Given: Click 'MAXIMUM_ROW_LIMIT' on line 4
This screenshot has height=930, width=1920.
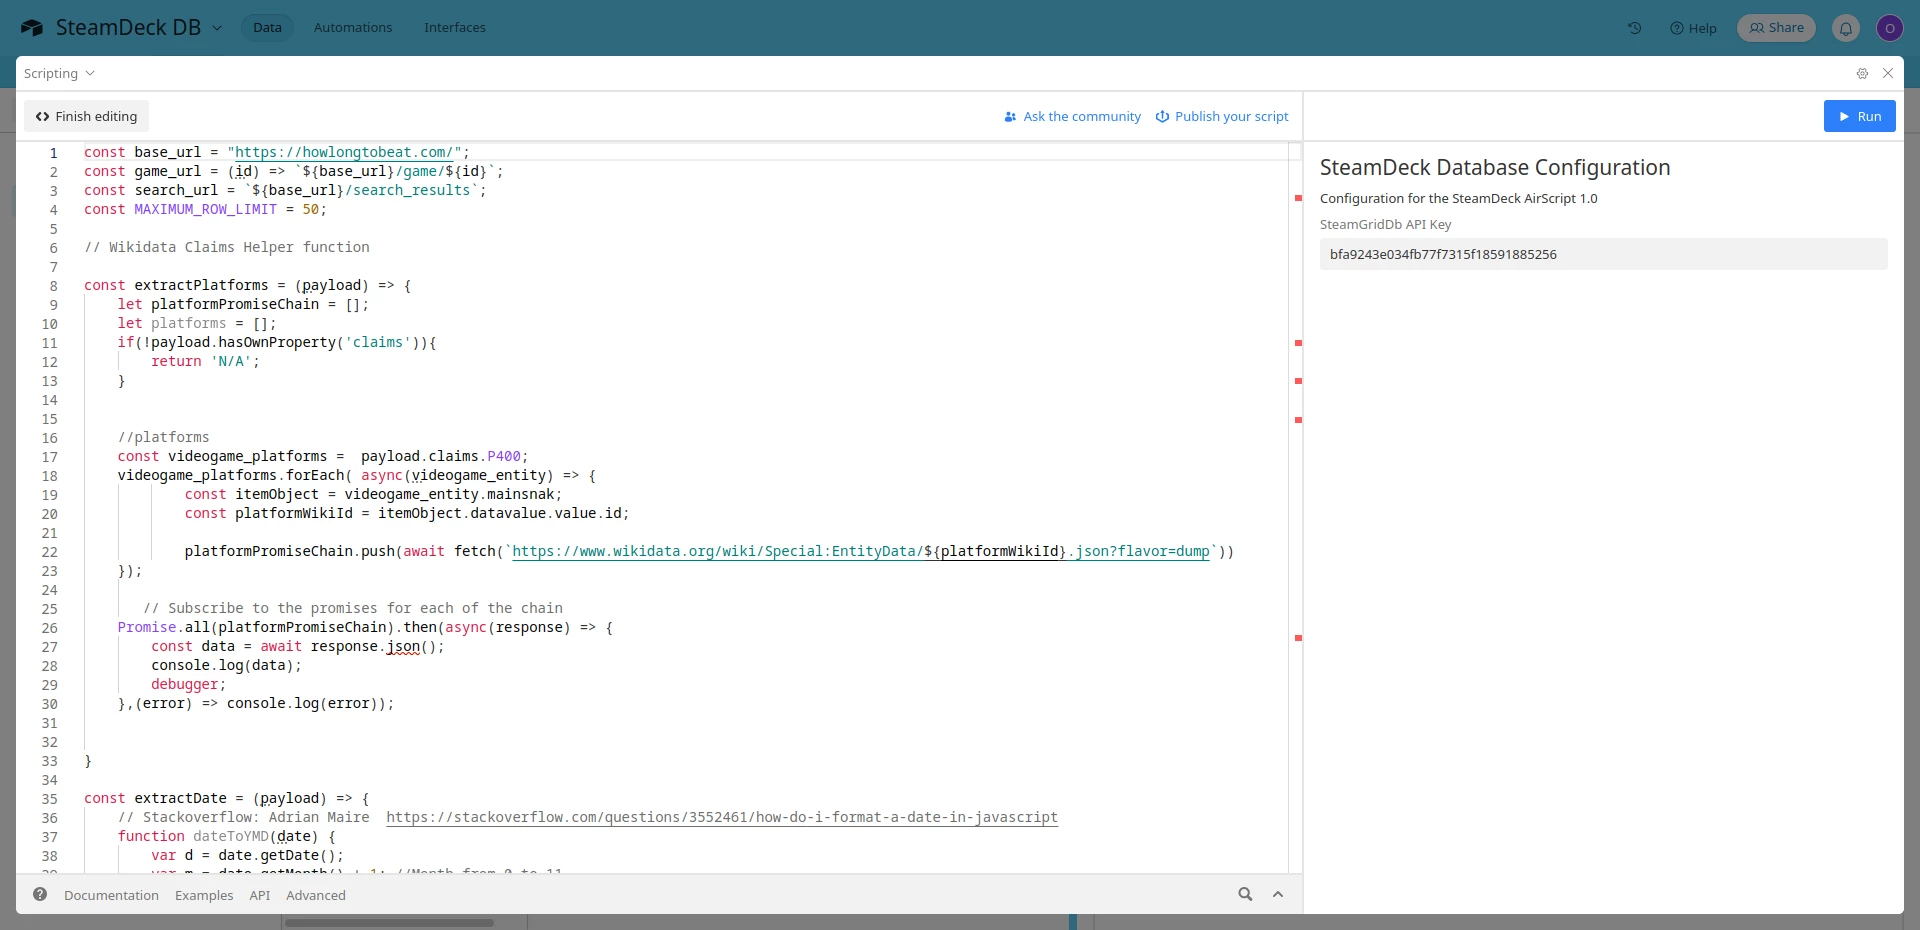Looking at the screenshot, I should (206, 209).
